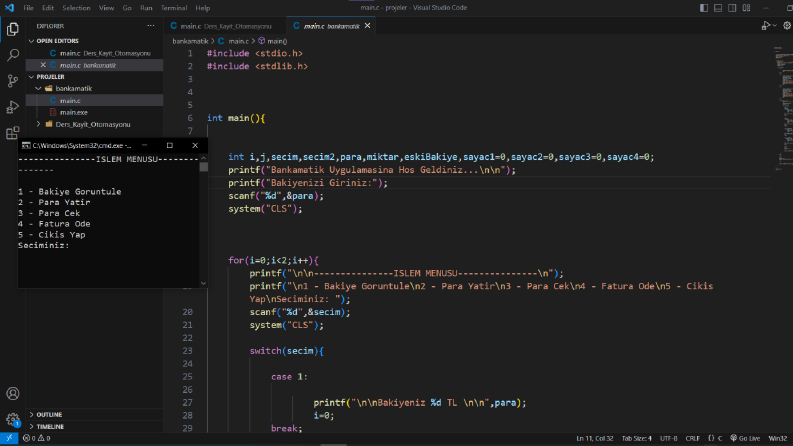Open the Manage gear settings menu
Image resolution: width=793 pixels, height=446 pixels.
[13, 419]
